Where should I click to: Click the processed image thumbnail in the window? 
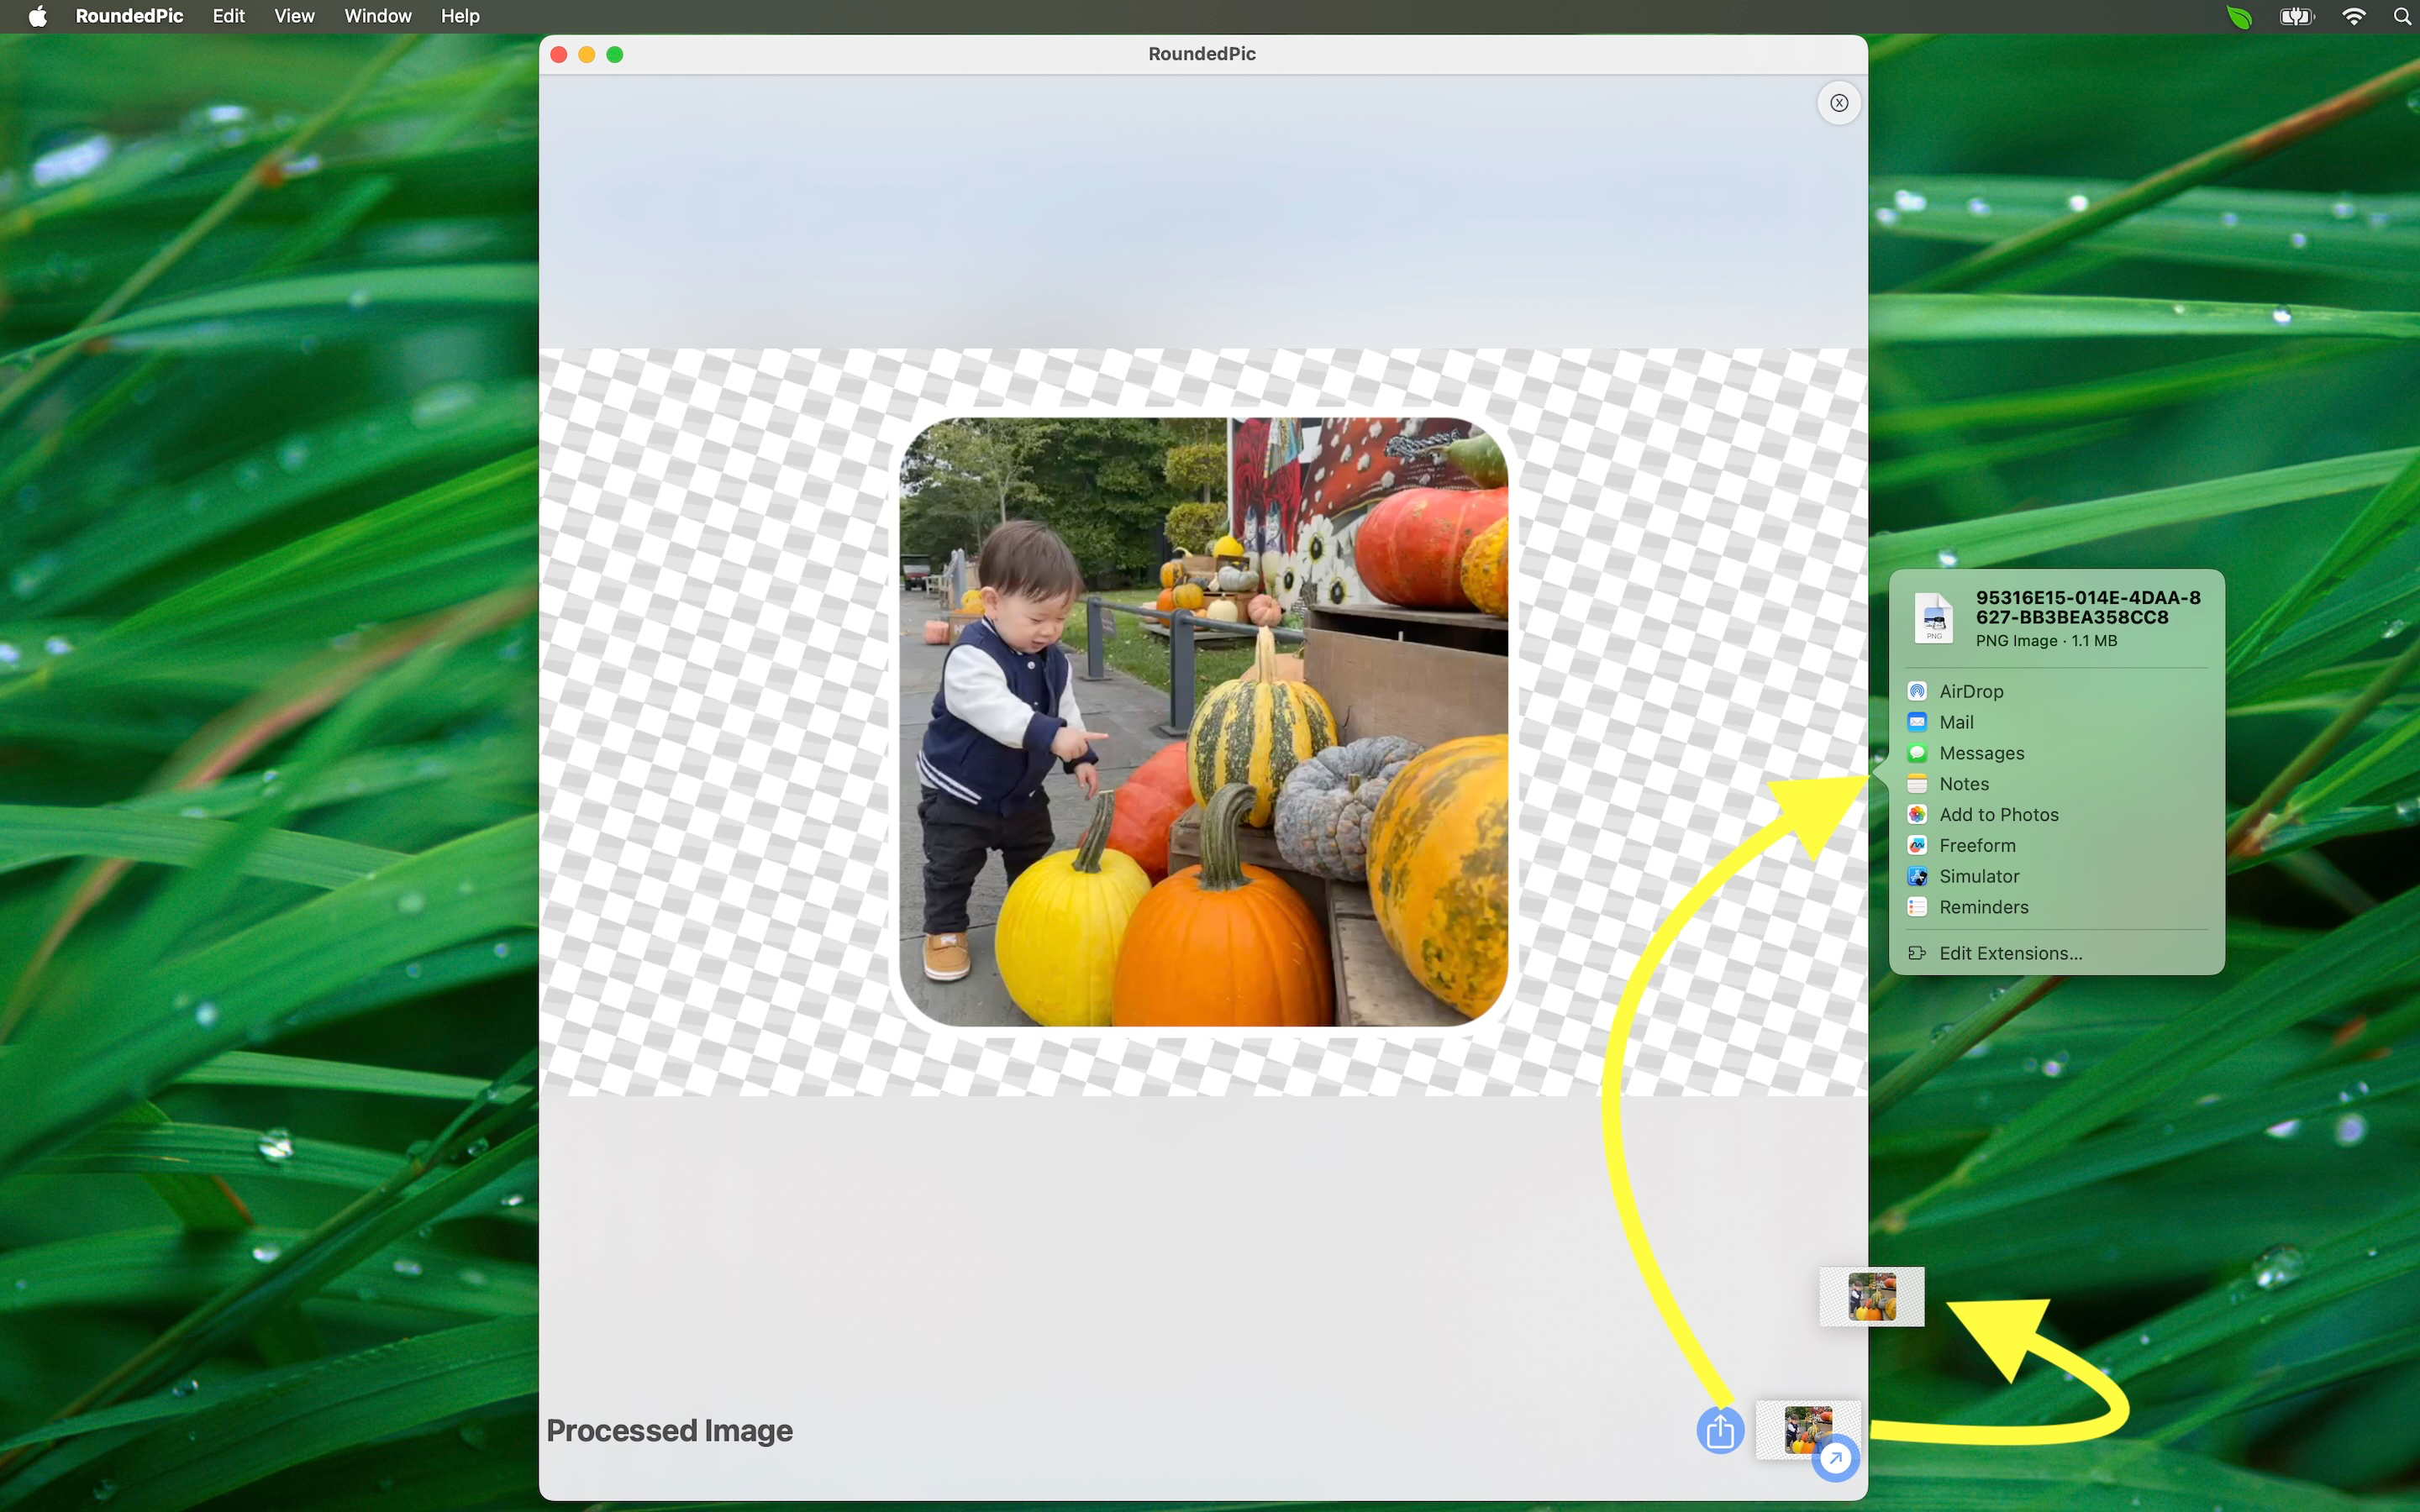pos(1808,1429)
